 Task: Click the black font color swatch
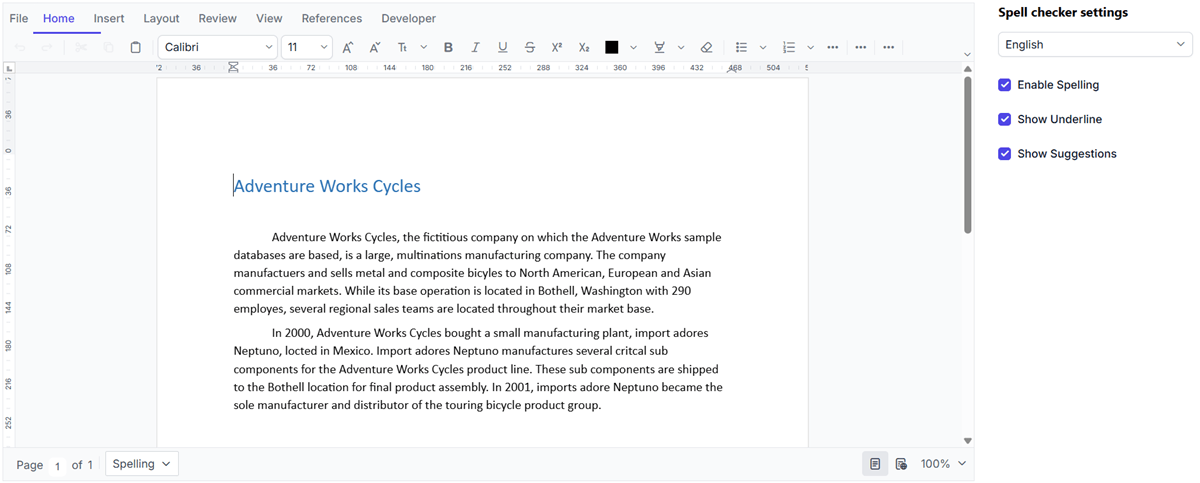612,47
